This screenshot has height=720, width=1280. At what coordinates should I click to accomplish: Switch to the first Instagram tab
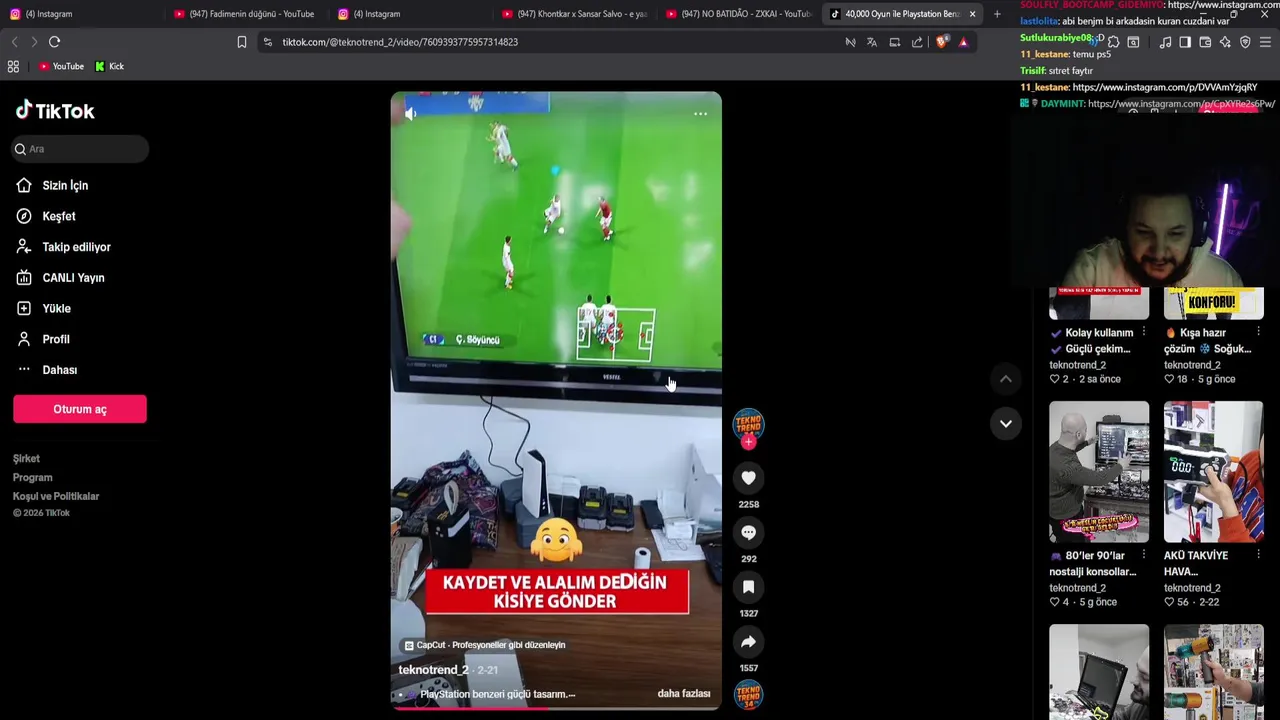(82, 14)
